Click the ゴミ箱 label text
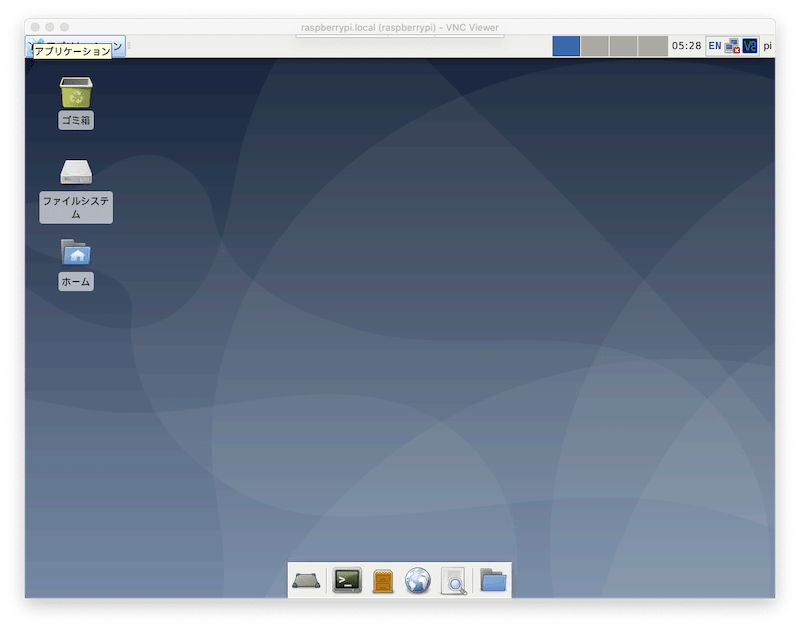Screen dimensions: 800x629 (x=76, y=120)
